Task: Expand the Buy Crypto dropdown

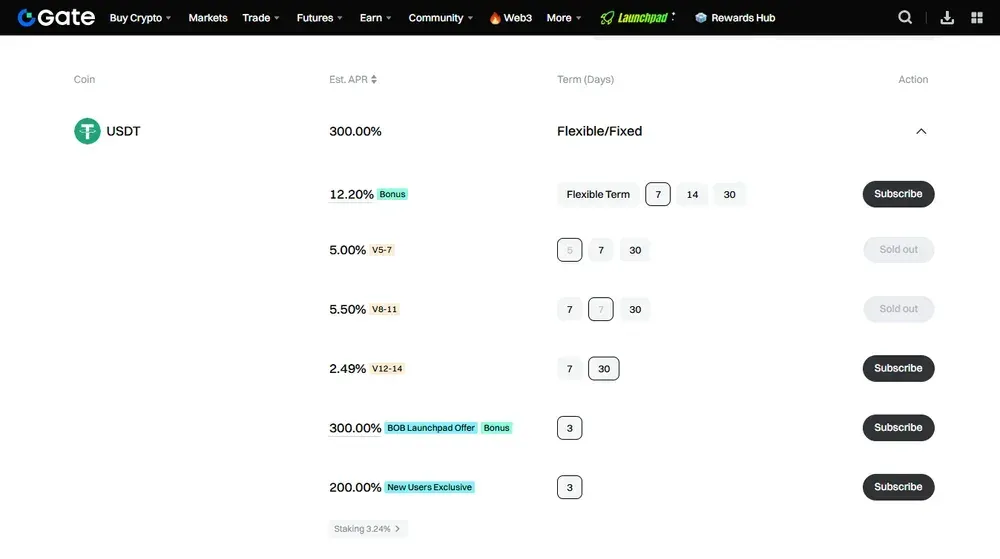Action: 140,18
